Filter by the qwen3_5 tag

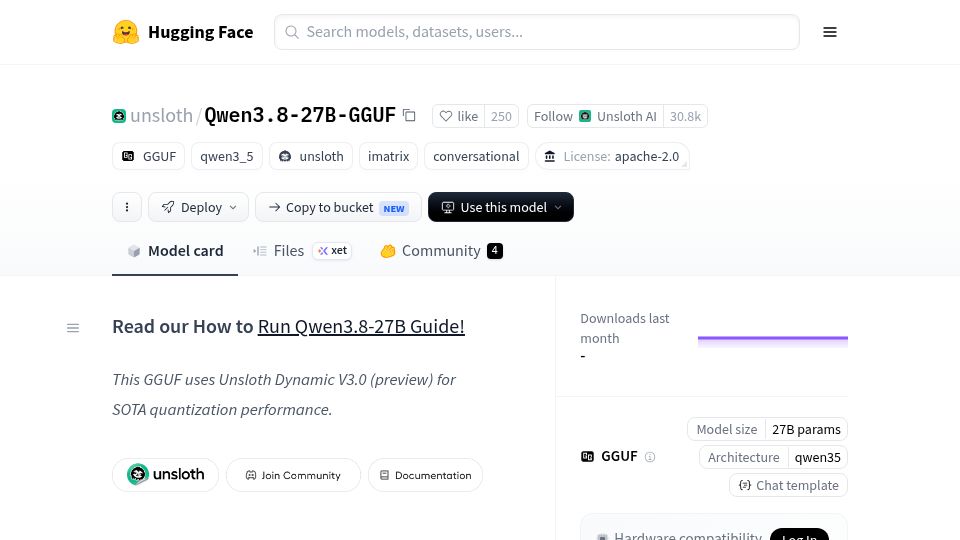[x=227, y=156]
